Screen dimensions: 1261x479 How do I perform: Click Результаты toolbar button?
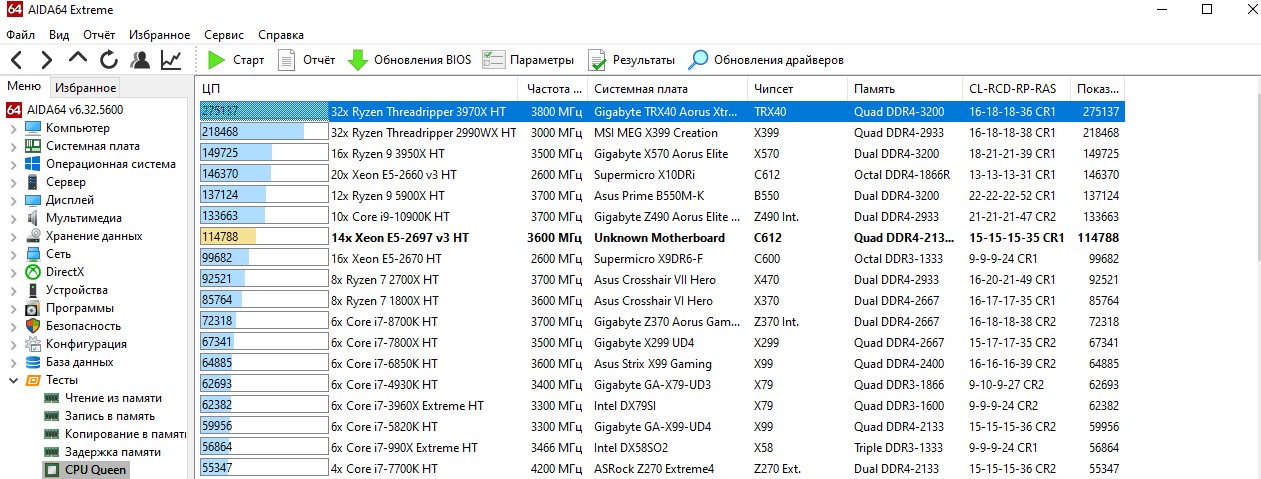coord(631,60)
